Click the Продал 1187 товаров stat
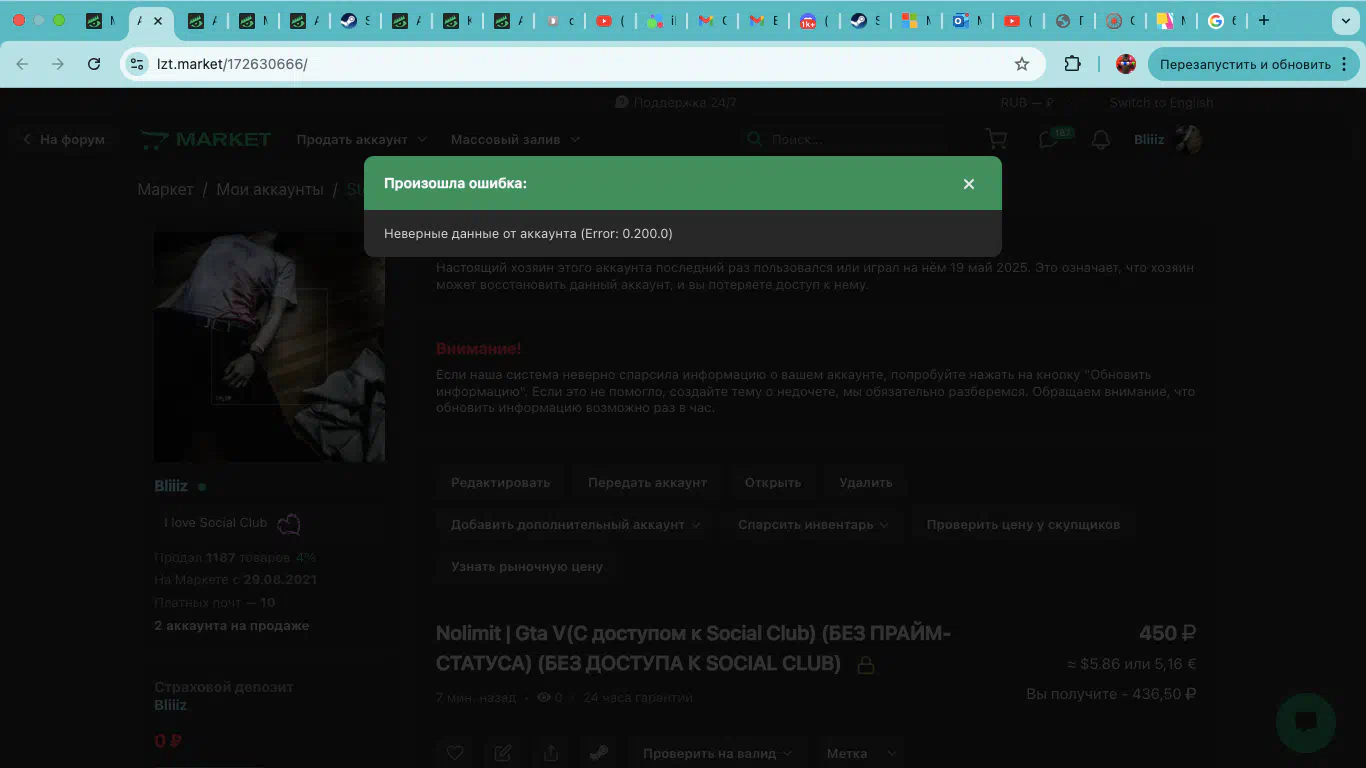Screen dimensions: 1366x768 pos(222,557)
